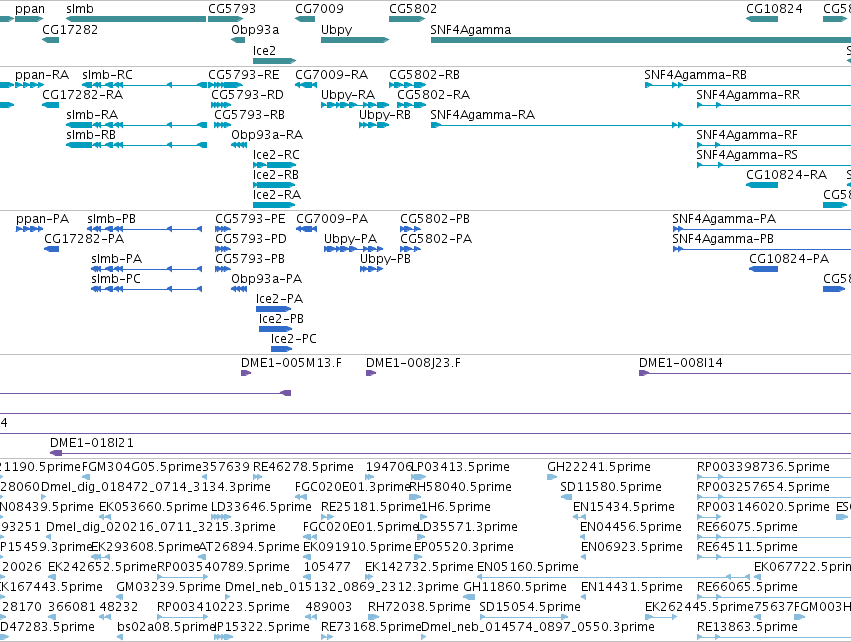Click the ppan gene label
The image size is (851, 642).
click(x=30, y=9)
